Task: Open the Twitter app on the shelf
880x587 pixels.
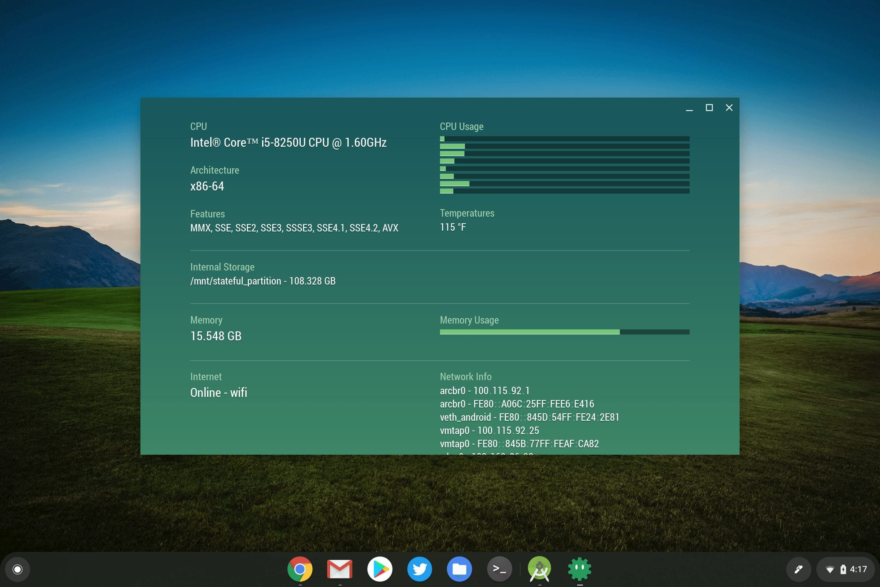Action: (419, 569)
